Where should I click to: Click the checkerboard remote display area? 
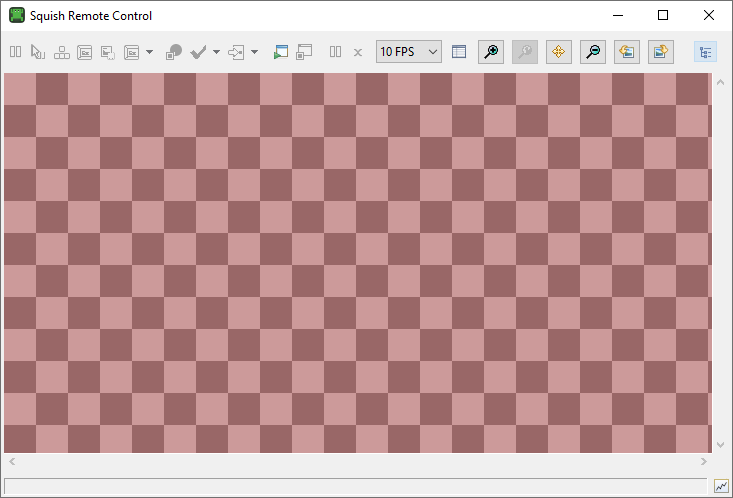[356, 263]
